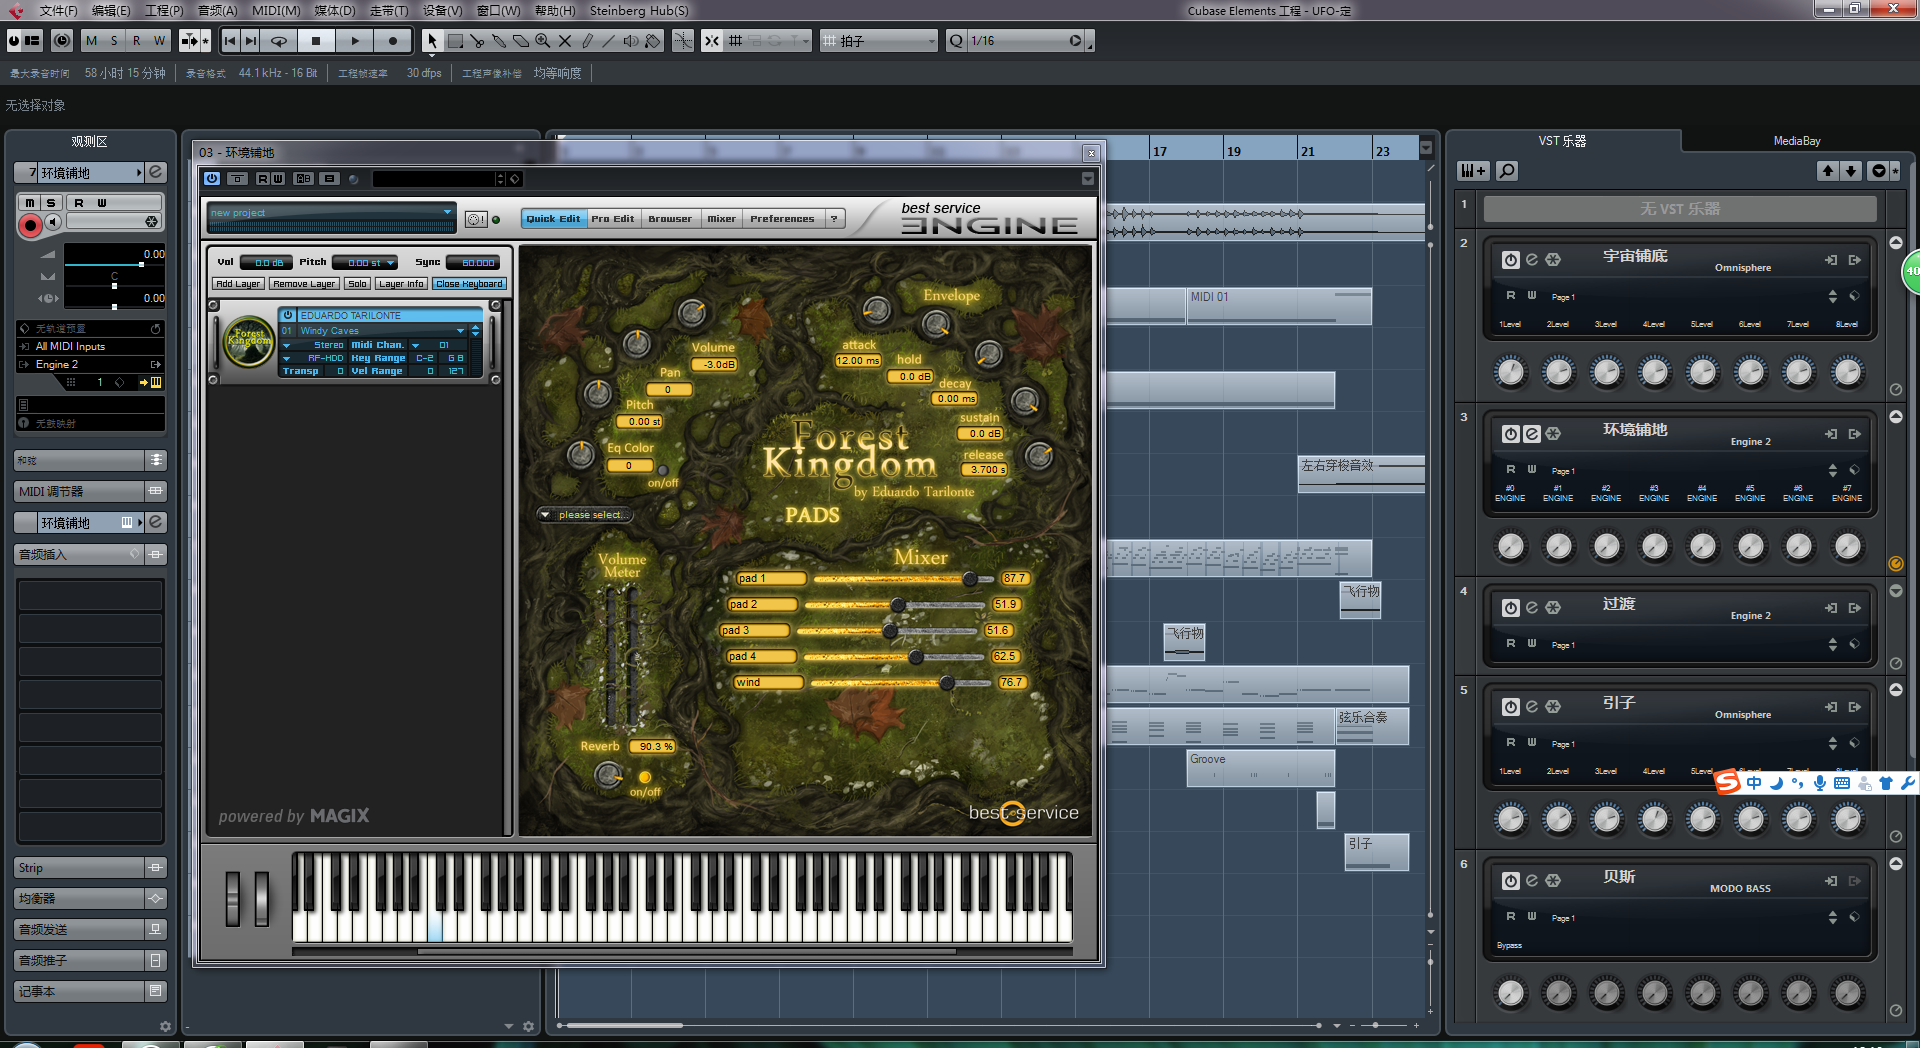Screen dimensions: 1920x1048
Task: Select the Zoom magnifier tool
Action: [x=543, y=40]
